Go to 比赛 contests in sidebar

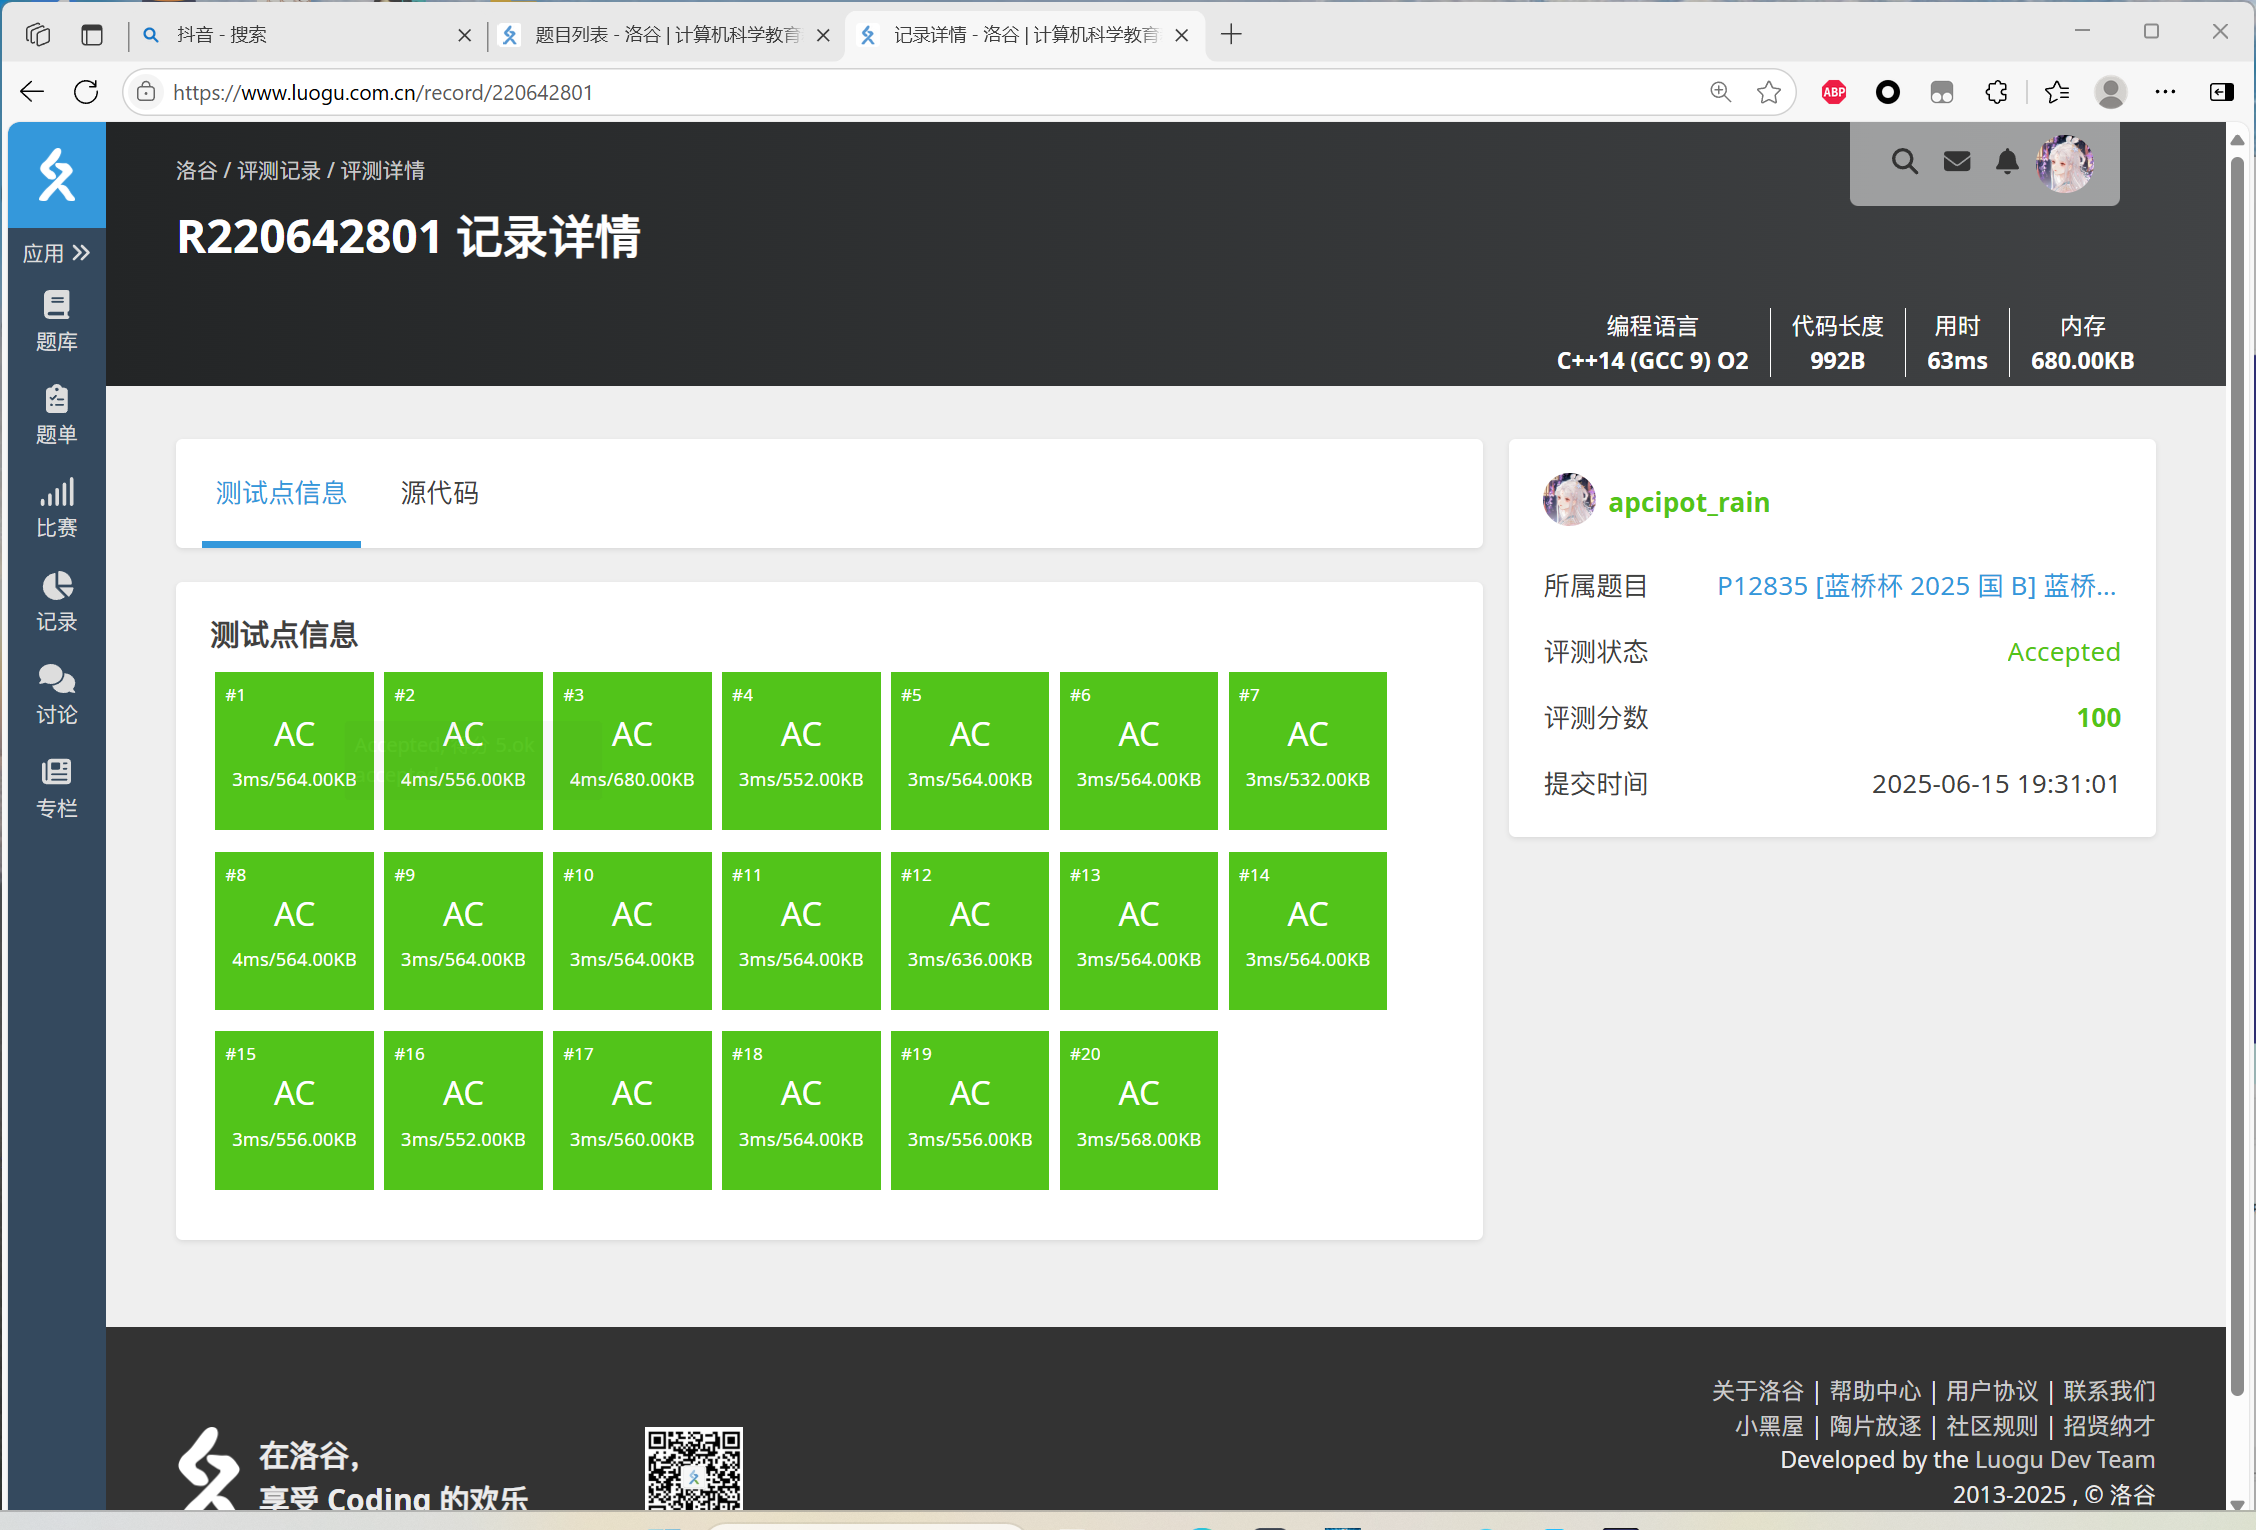pos(56,507)
